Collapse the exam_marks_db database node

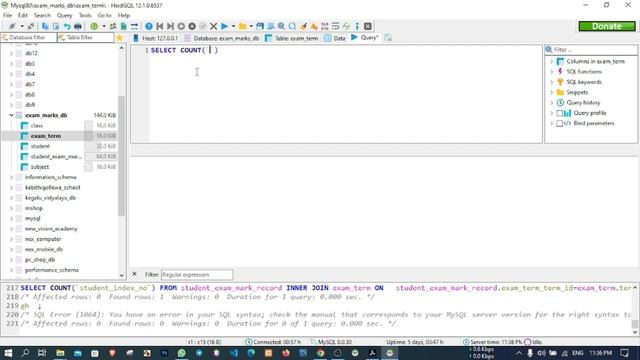pyautogui.click(x=11, y=115)
